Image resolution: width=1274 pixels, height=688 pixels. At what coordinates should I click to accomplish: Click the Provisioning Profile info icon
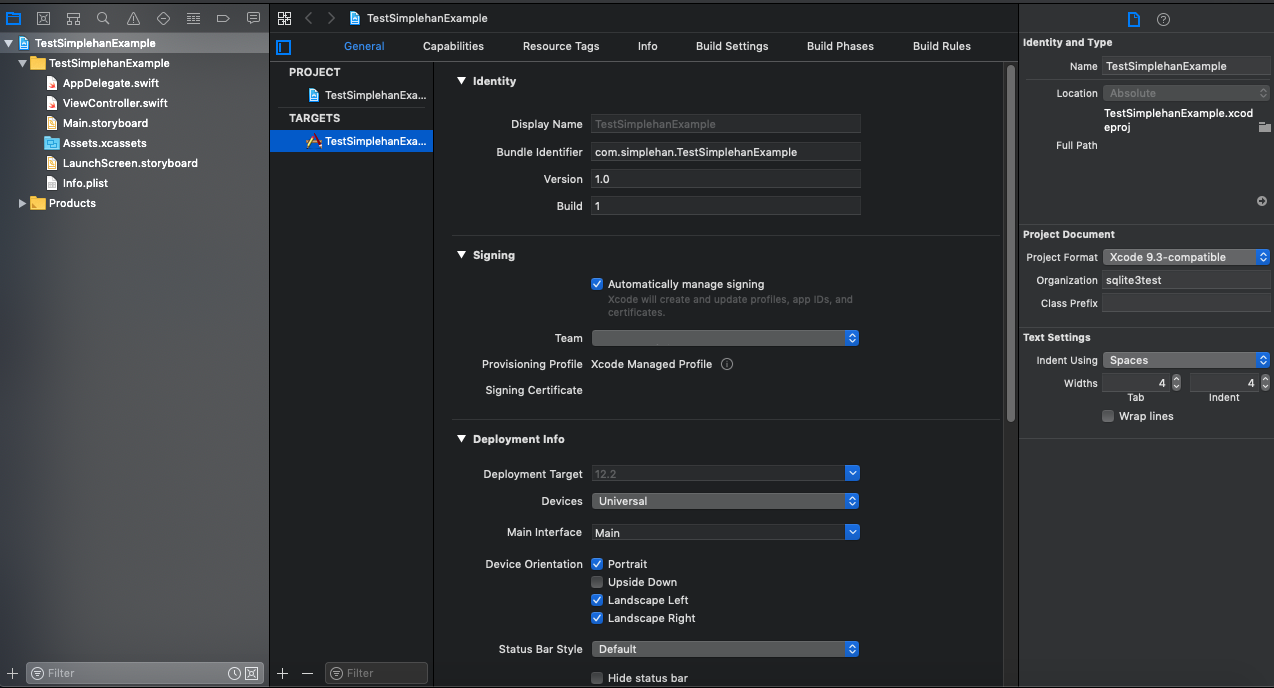(x=727, y=364)
